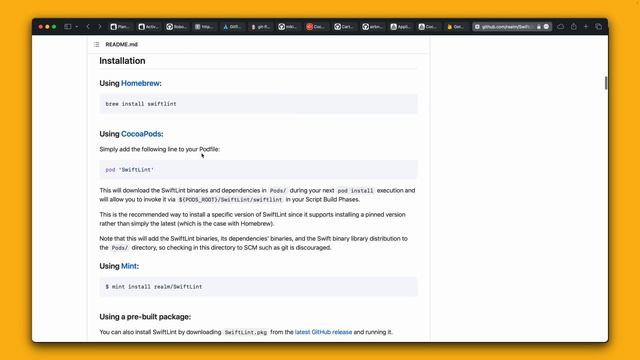The image size is (640, 360).
Task: Click the 'mint install realm/SwiftLint' code block
Action: click(x=258, y=287)
